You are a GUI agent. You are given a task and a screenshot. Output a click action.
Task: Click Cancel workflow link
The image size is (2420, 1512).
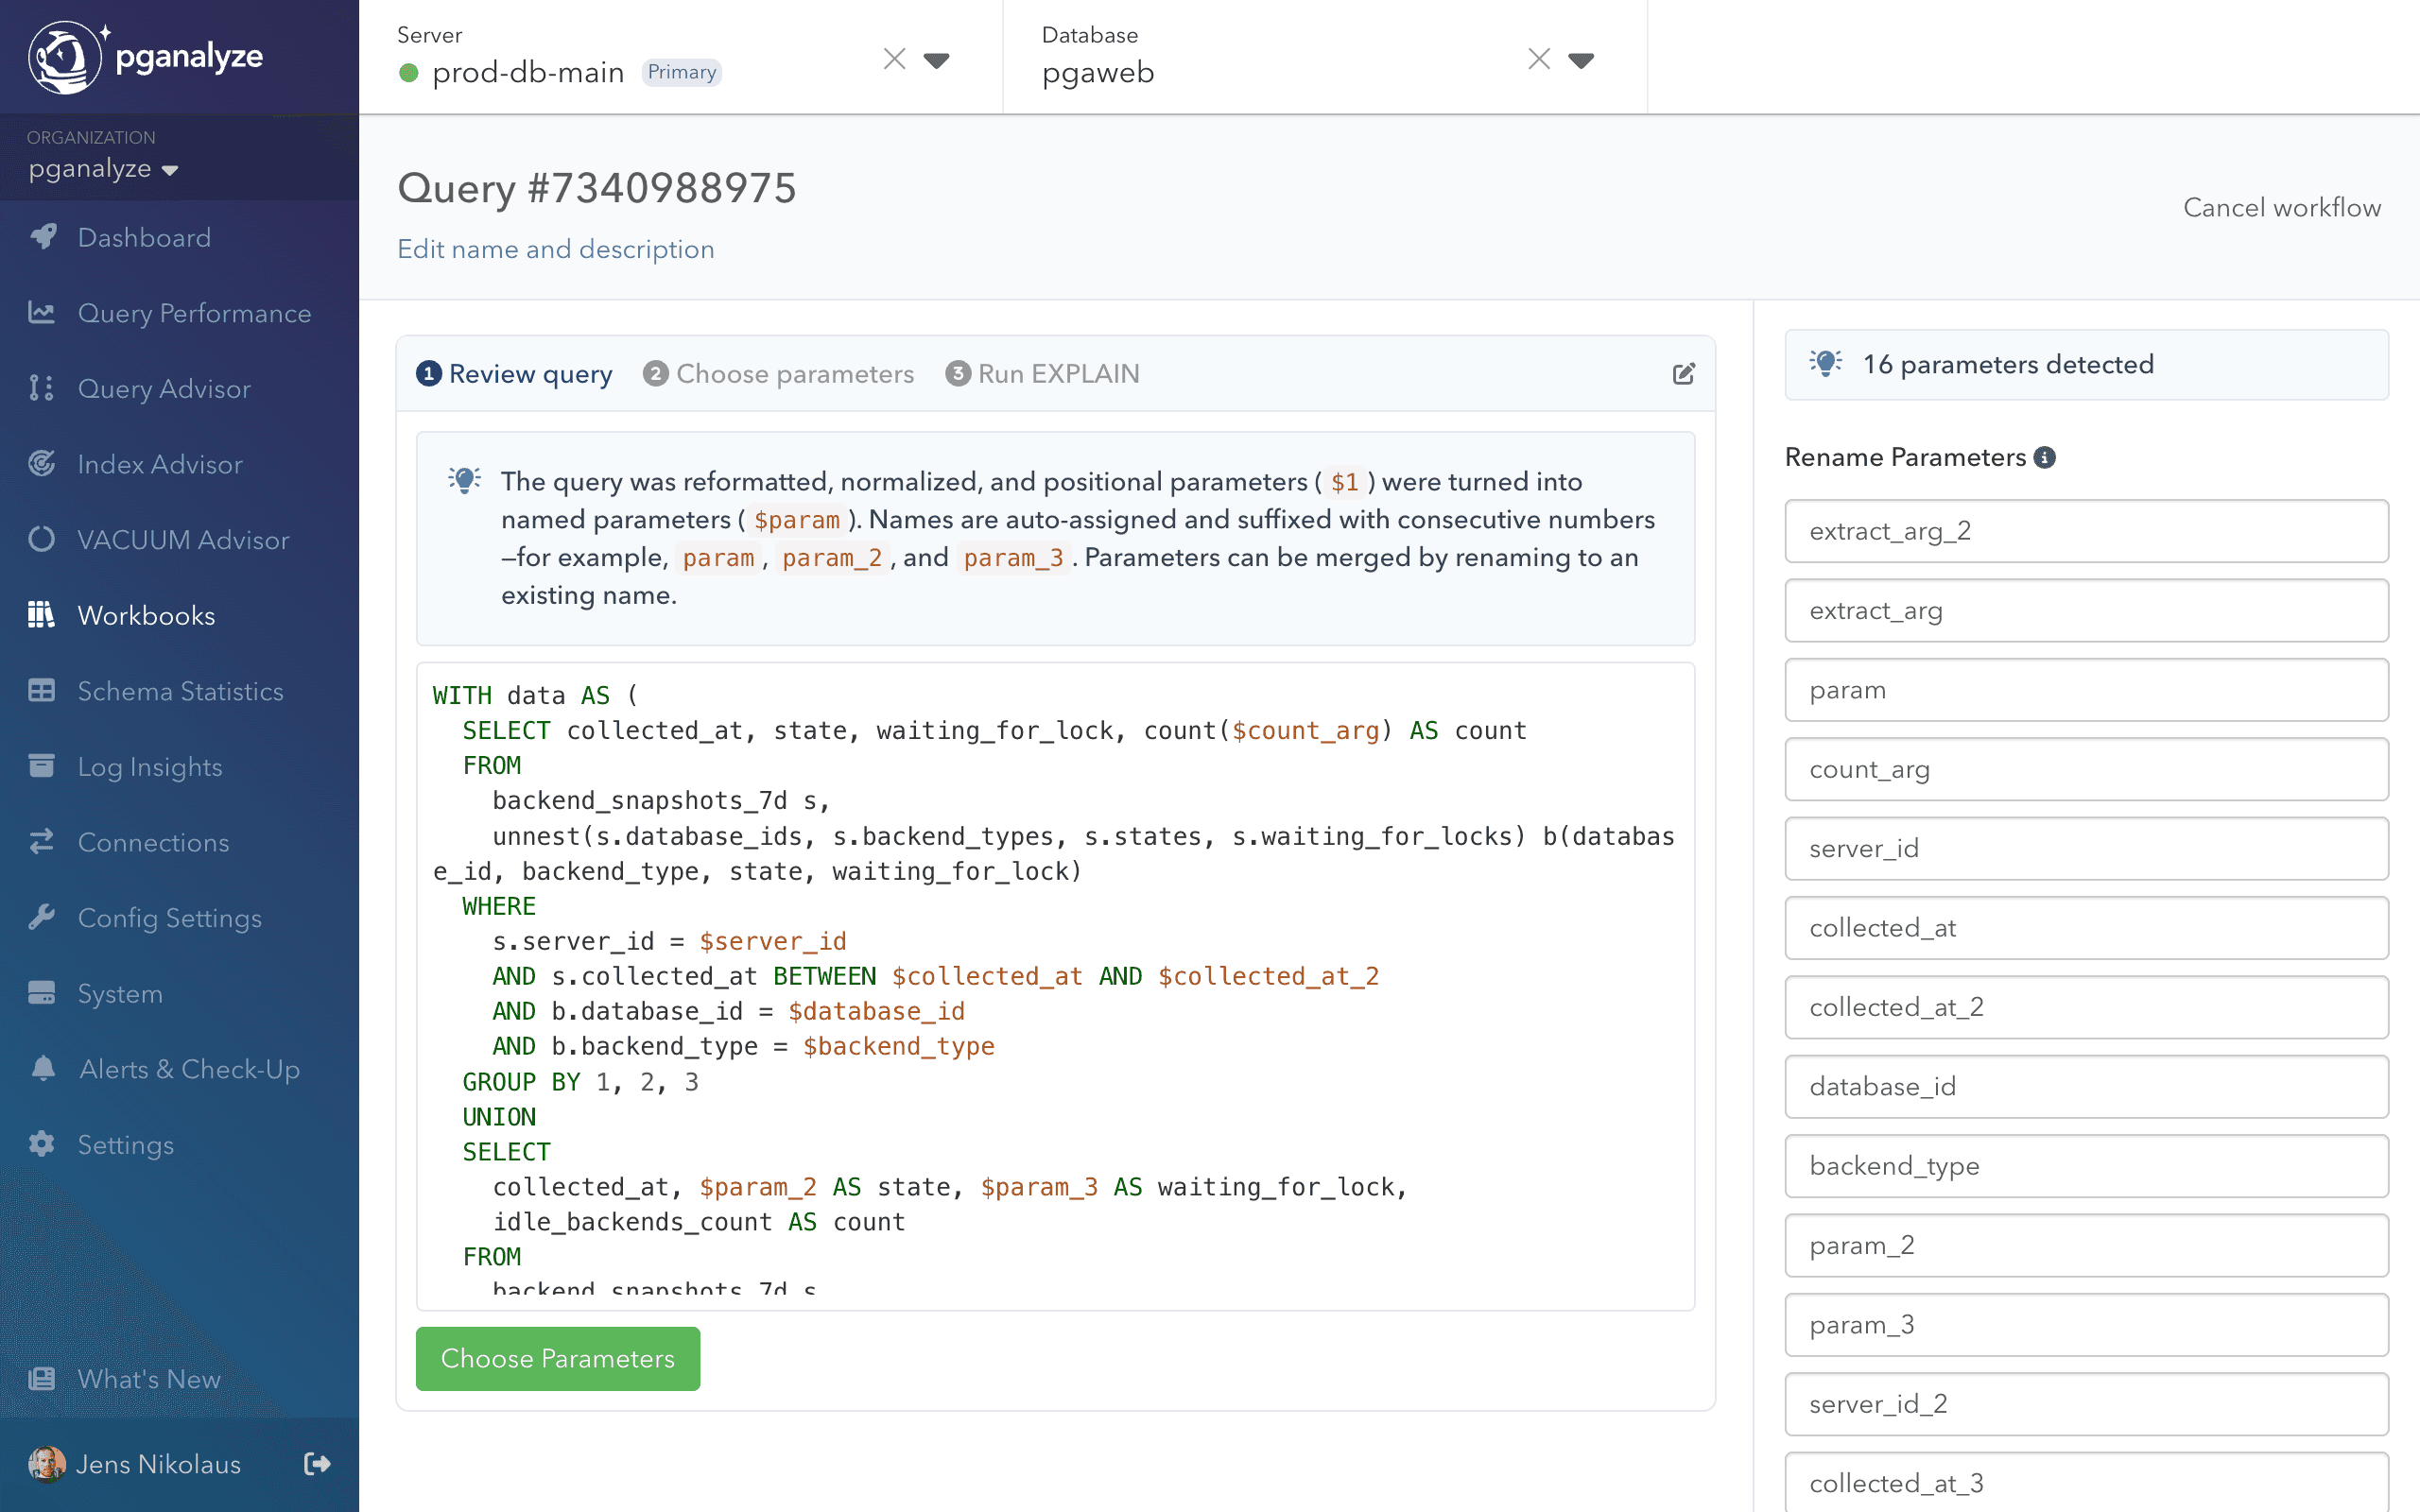point(2281,207)
